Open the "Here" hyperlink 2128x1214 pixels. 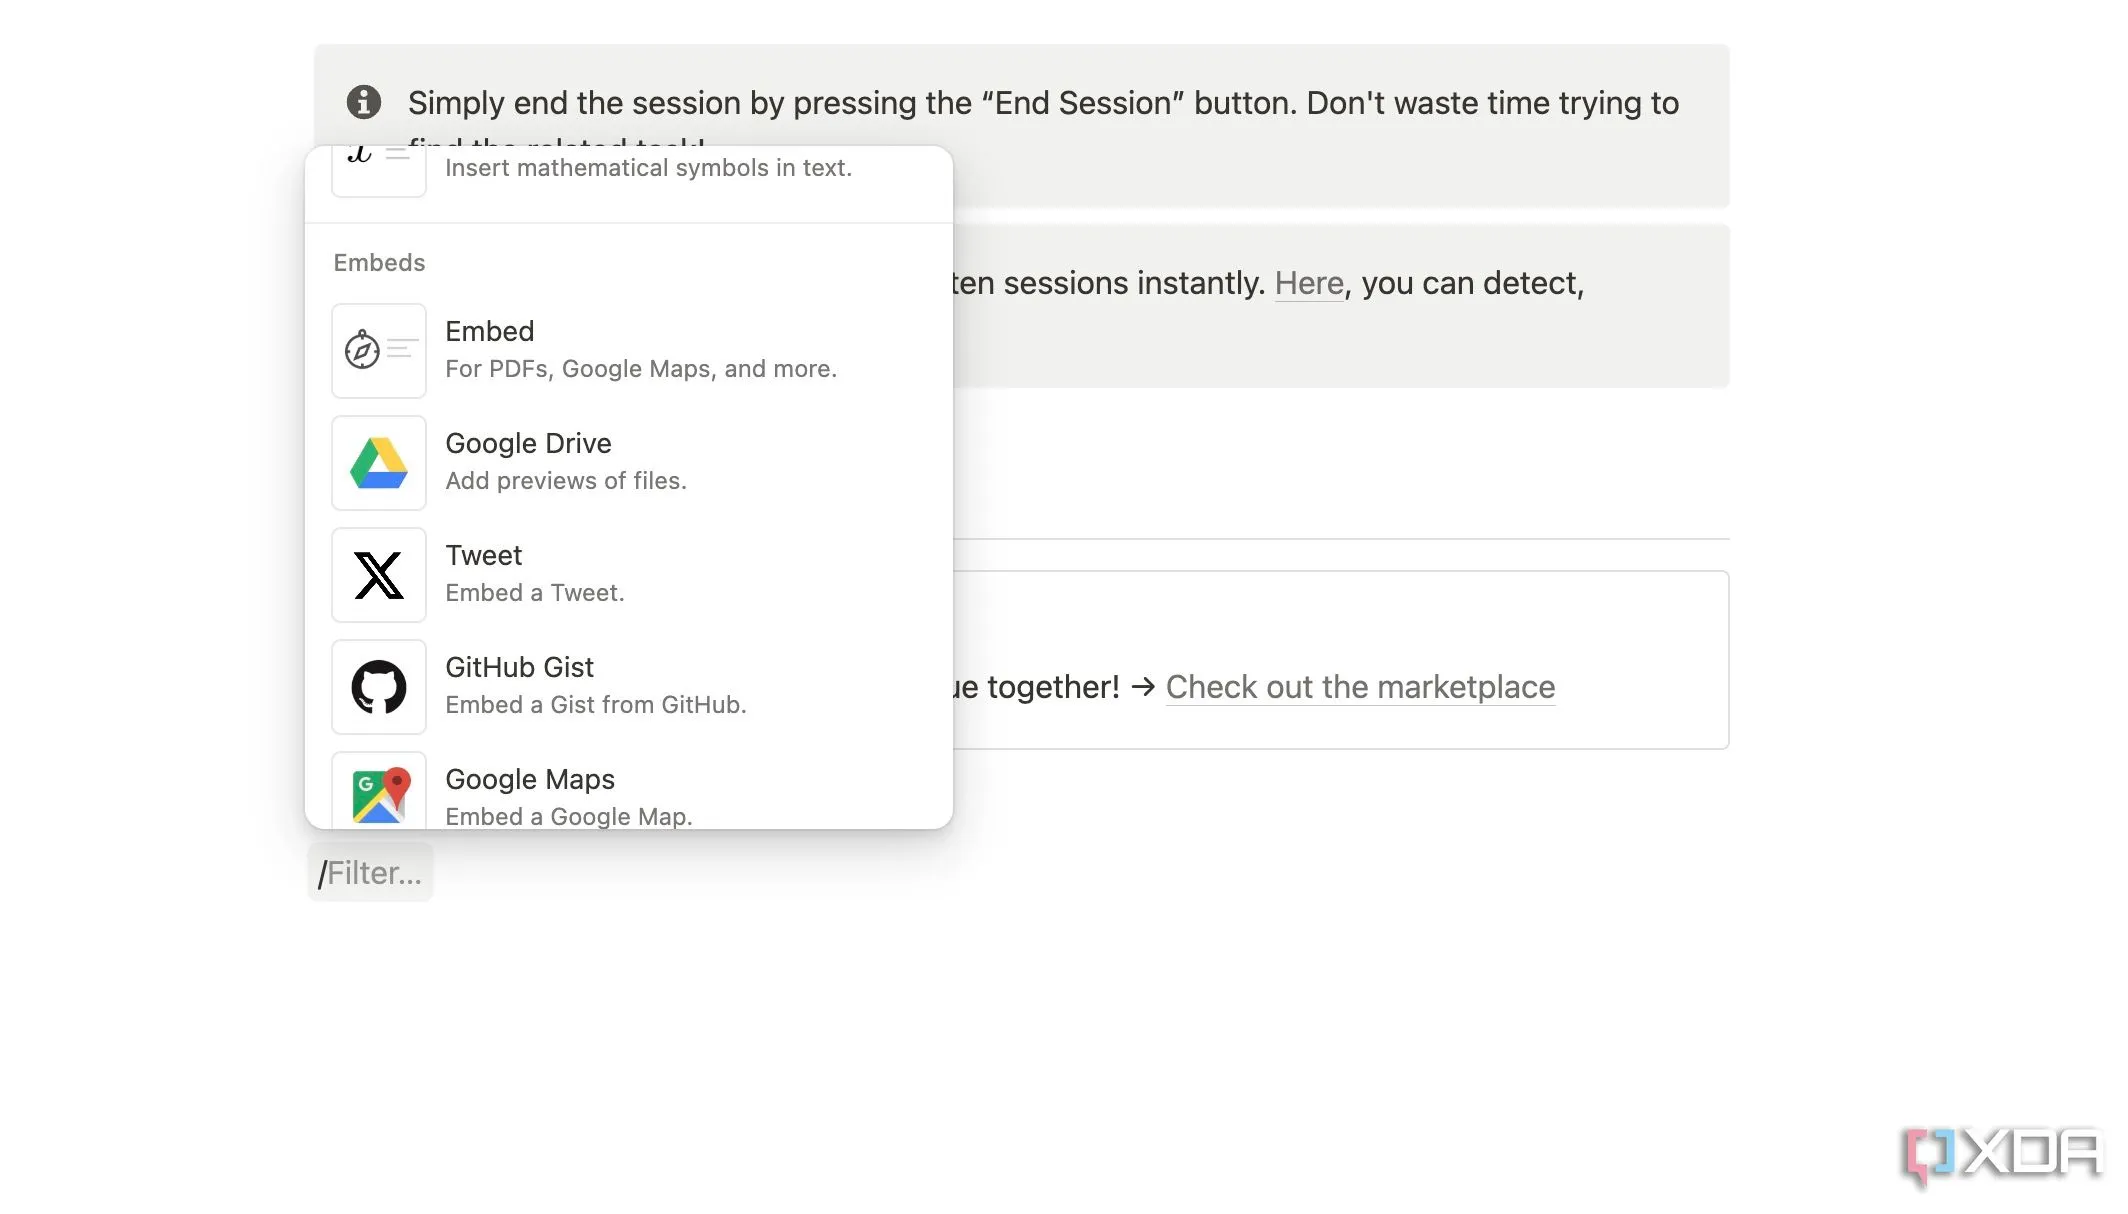[1308, 283]
